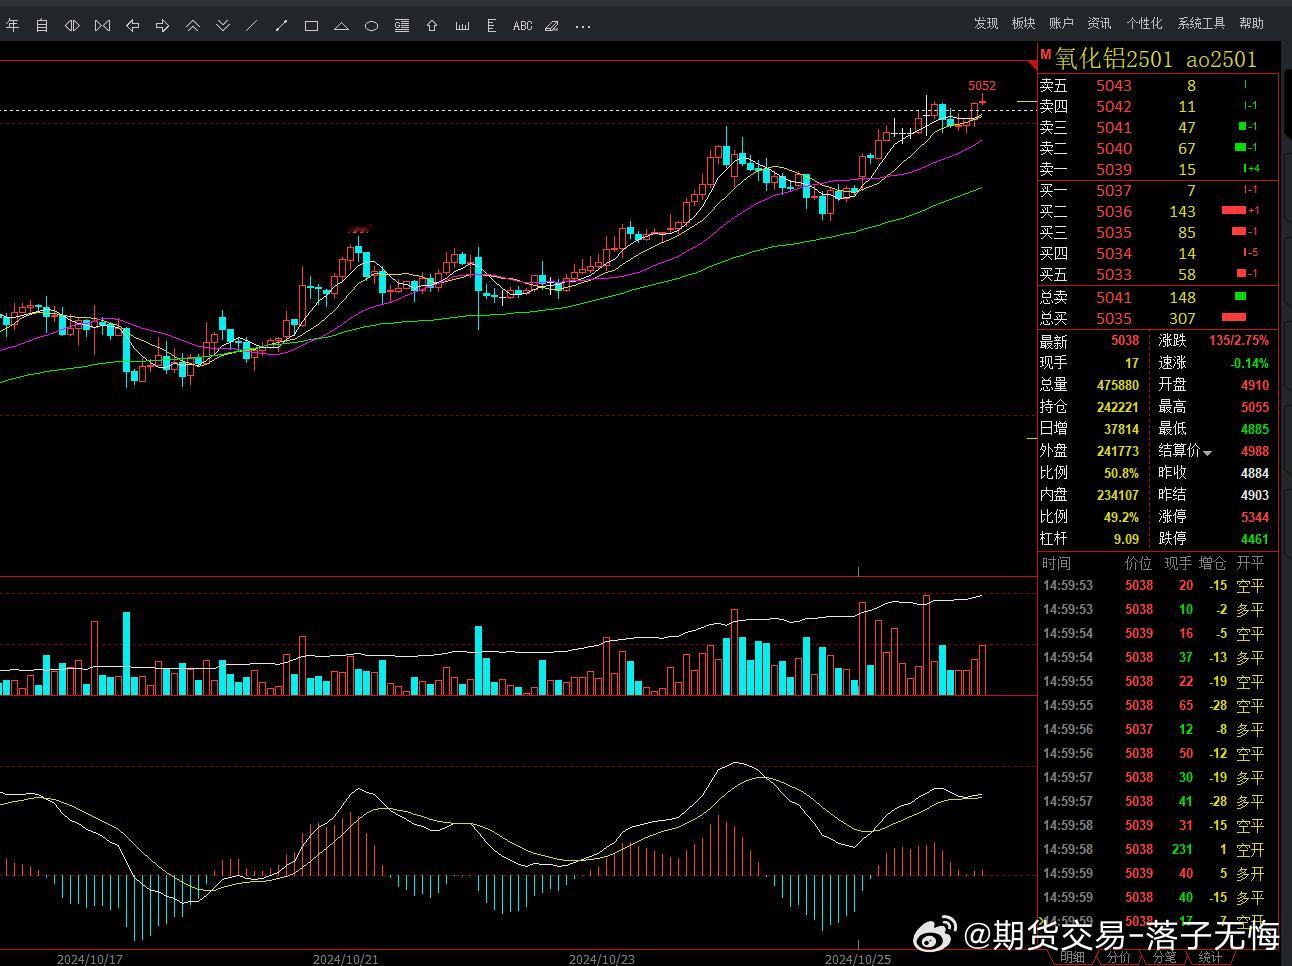This screenshot has width=1292, height=966.
Task: Select the ellipse drawing tool
Action: 371,26
